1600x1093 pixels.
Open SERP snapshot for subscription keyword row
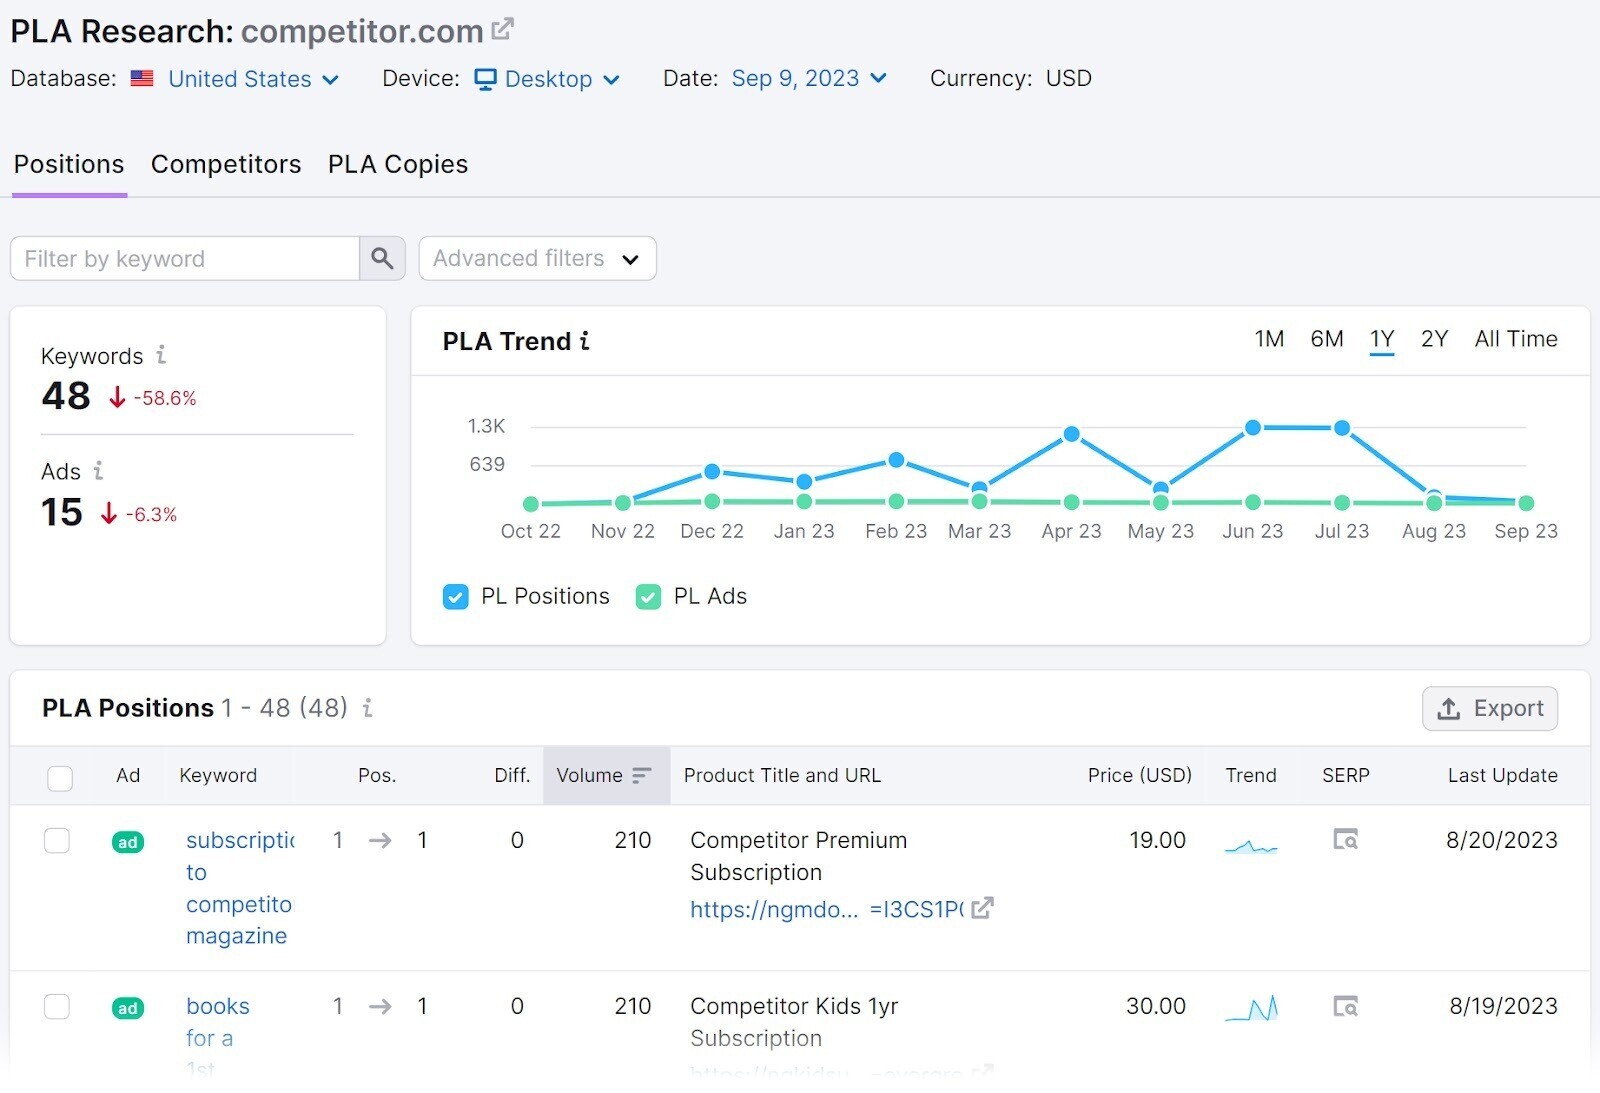click(x=1345, y=840)
